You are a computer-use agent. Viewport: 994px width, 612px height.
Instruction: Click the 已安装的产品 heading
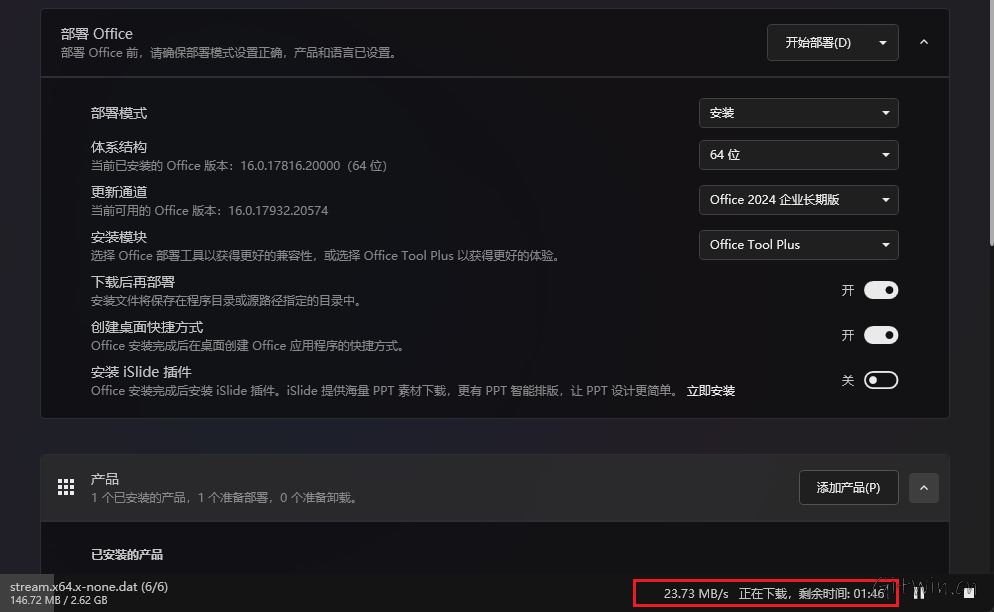click(127, 555)
